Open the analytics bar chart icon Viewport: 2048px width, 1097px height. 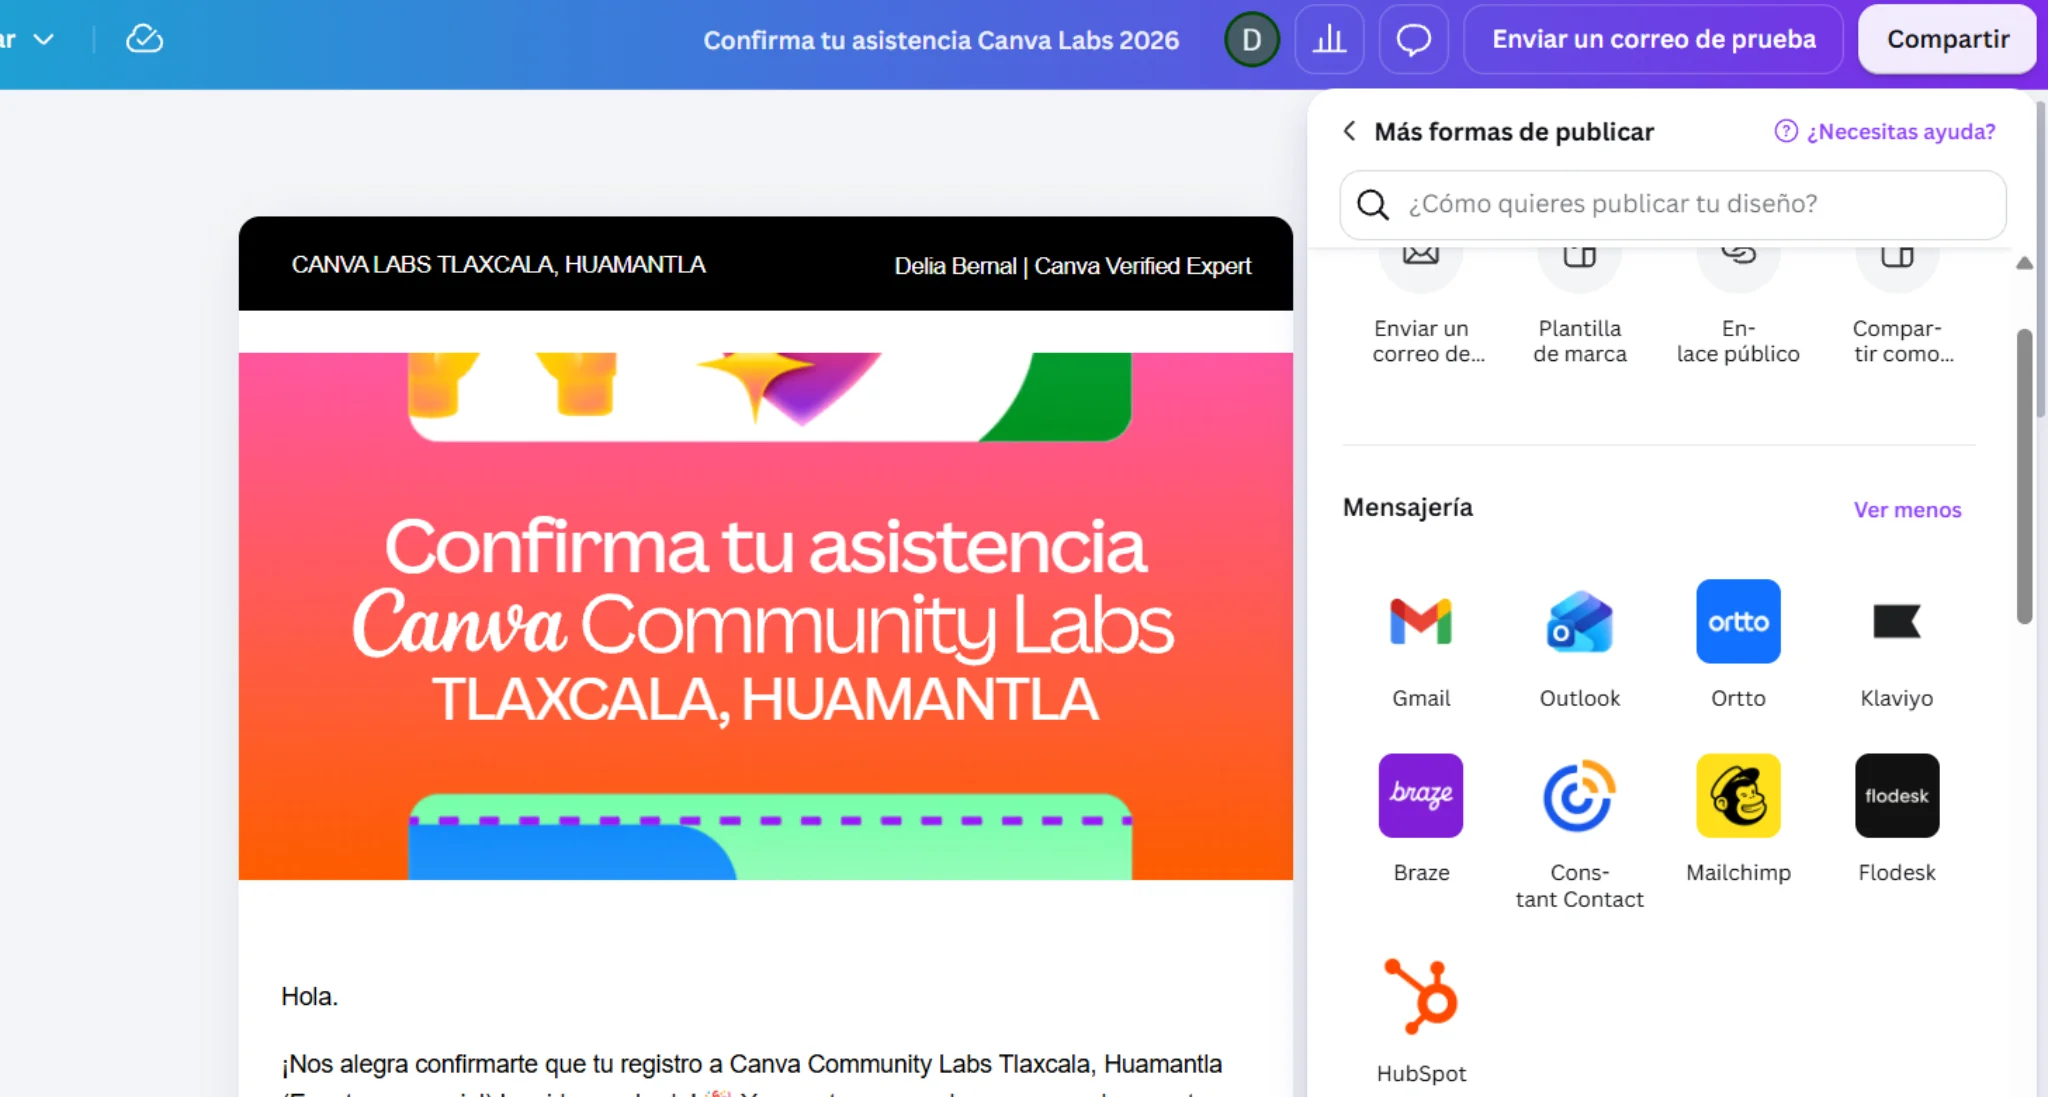[x=1329, y=39]
